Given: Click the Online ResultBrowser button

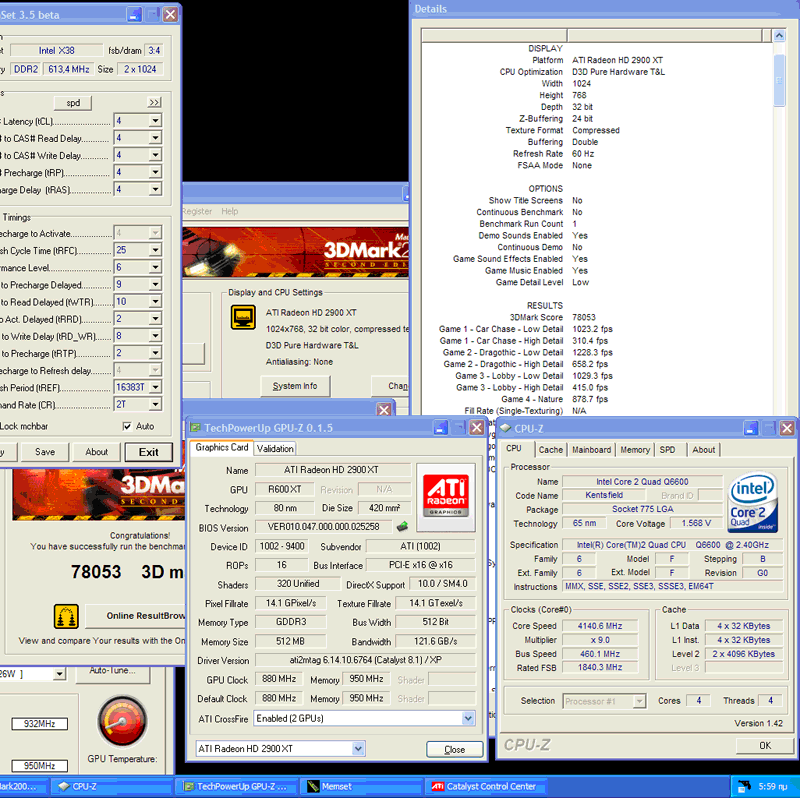Looking at the screenshot, I should (x=135, y=616).
